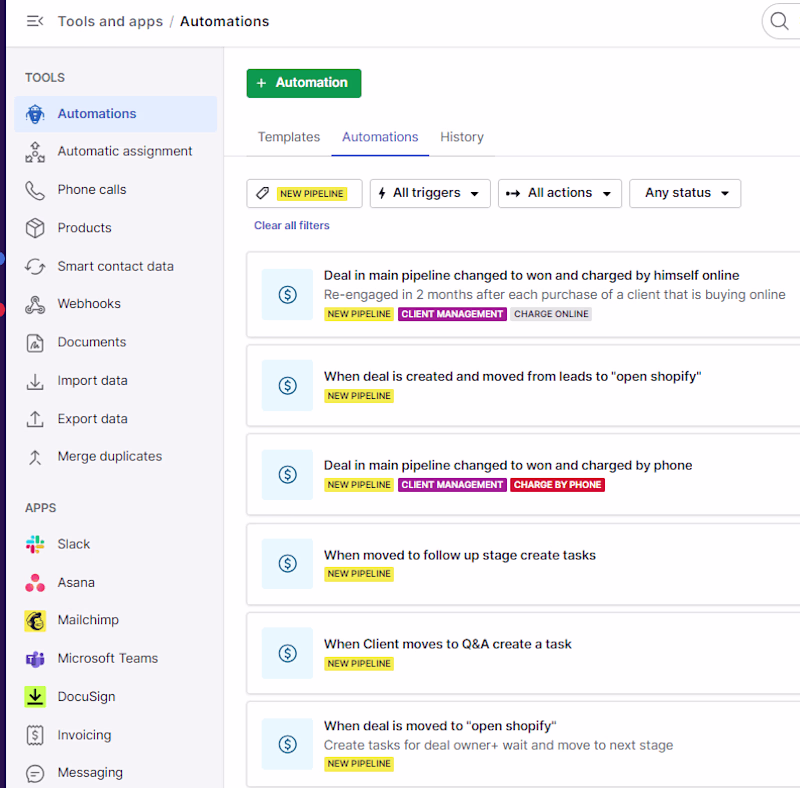Image resolution: width=800 pixels, height=788 pixels.
Task: Click 'Re-engaged in 2 months' description text
Action: [x=555, y=294]
